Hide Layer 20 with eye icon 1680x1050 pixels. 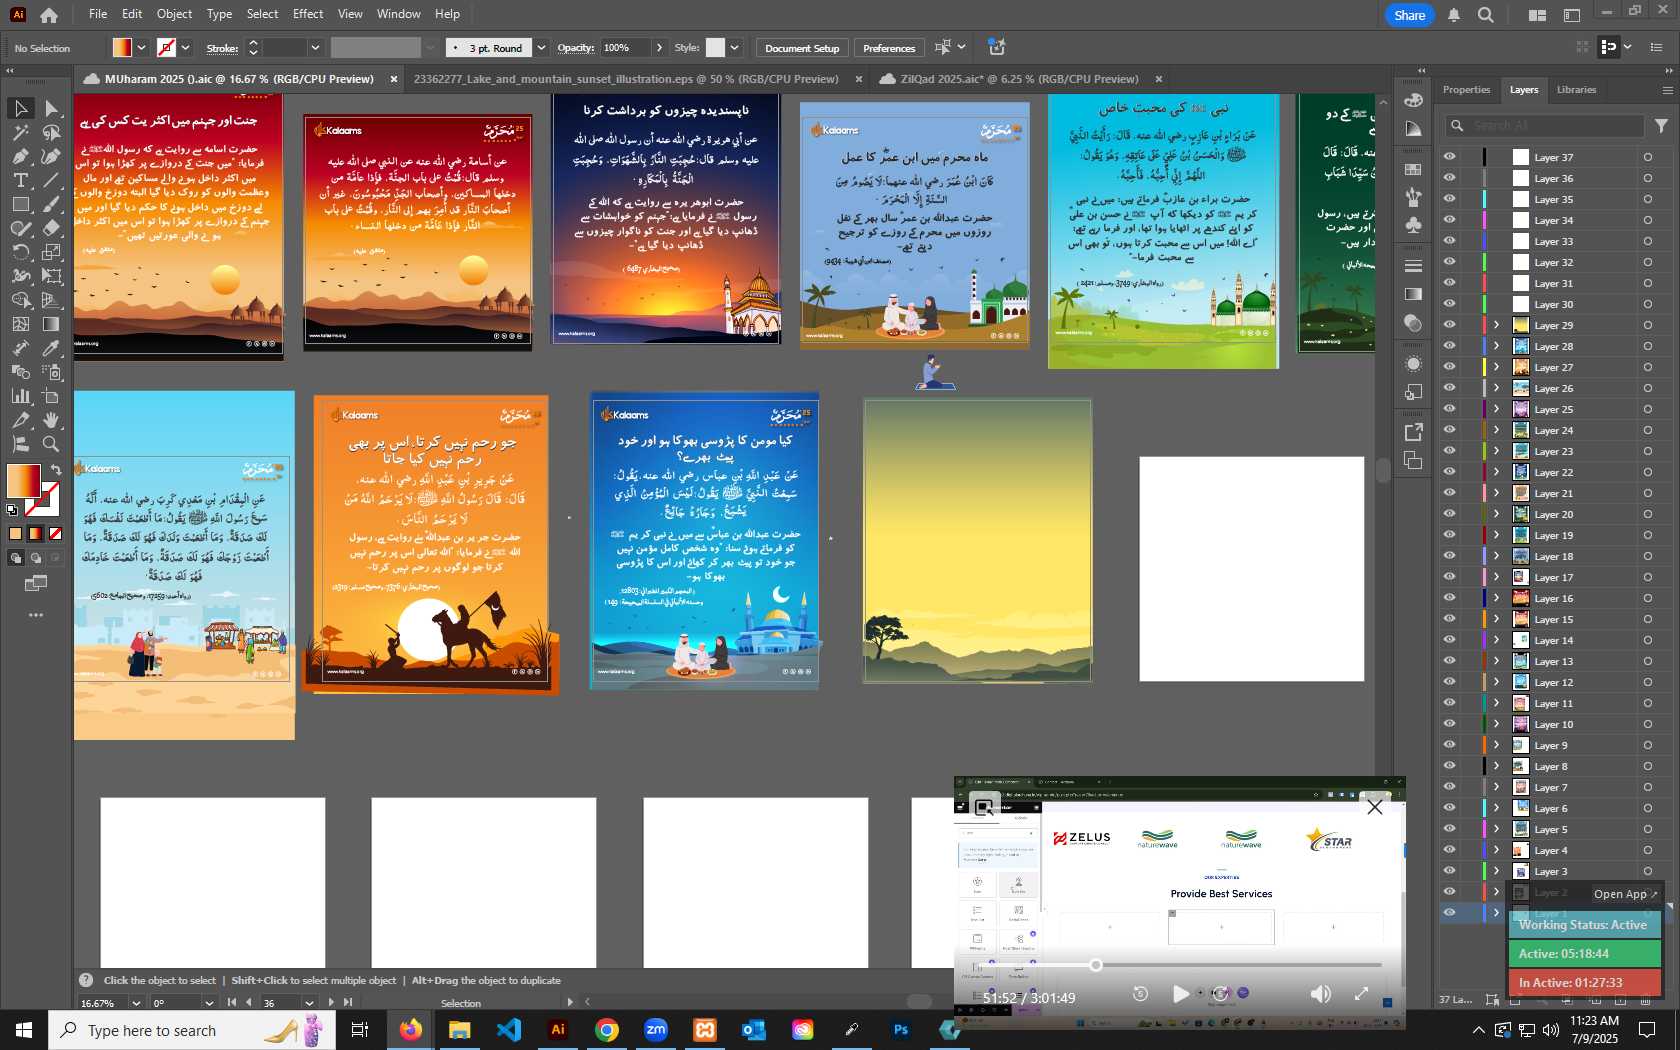tap(1449, 514)
